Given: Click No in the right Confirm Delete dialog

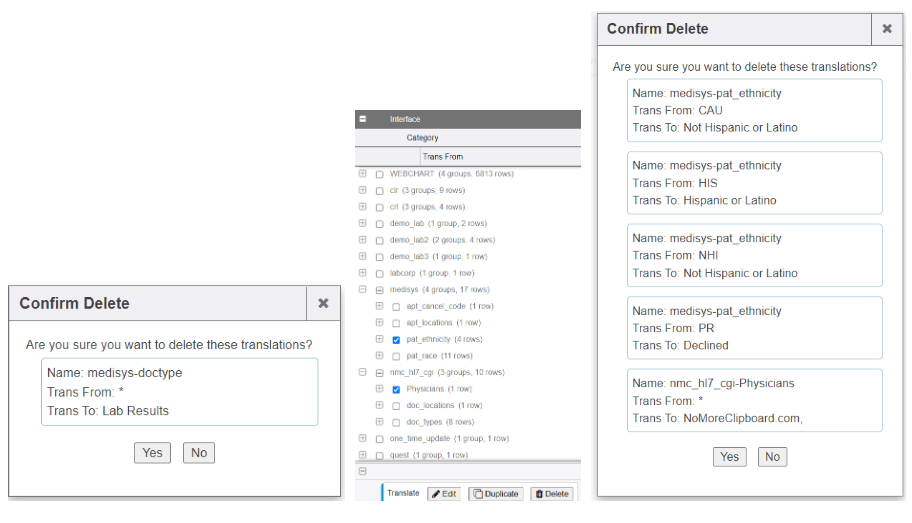Looking at the screenshot, I should click(x=772, y=457).
